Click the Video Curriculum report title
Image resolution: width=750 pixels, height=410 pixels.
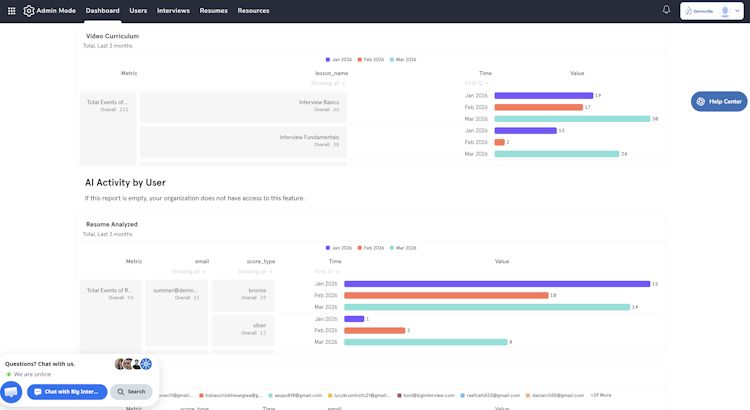tap(112, 36)
